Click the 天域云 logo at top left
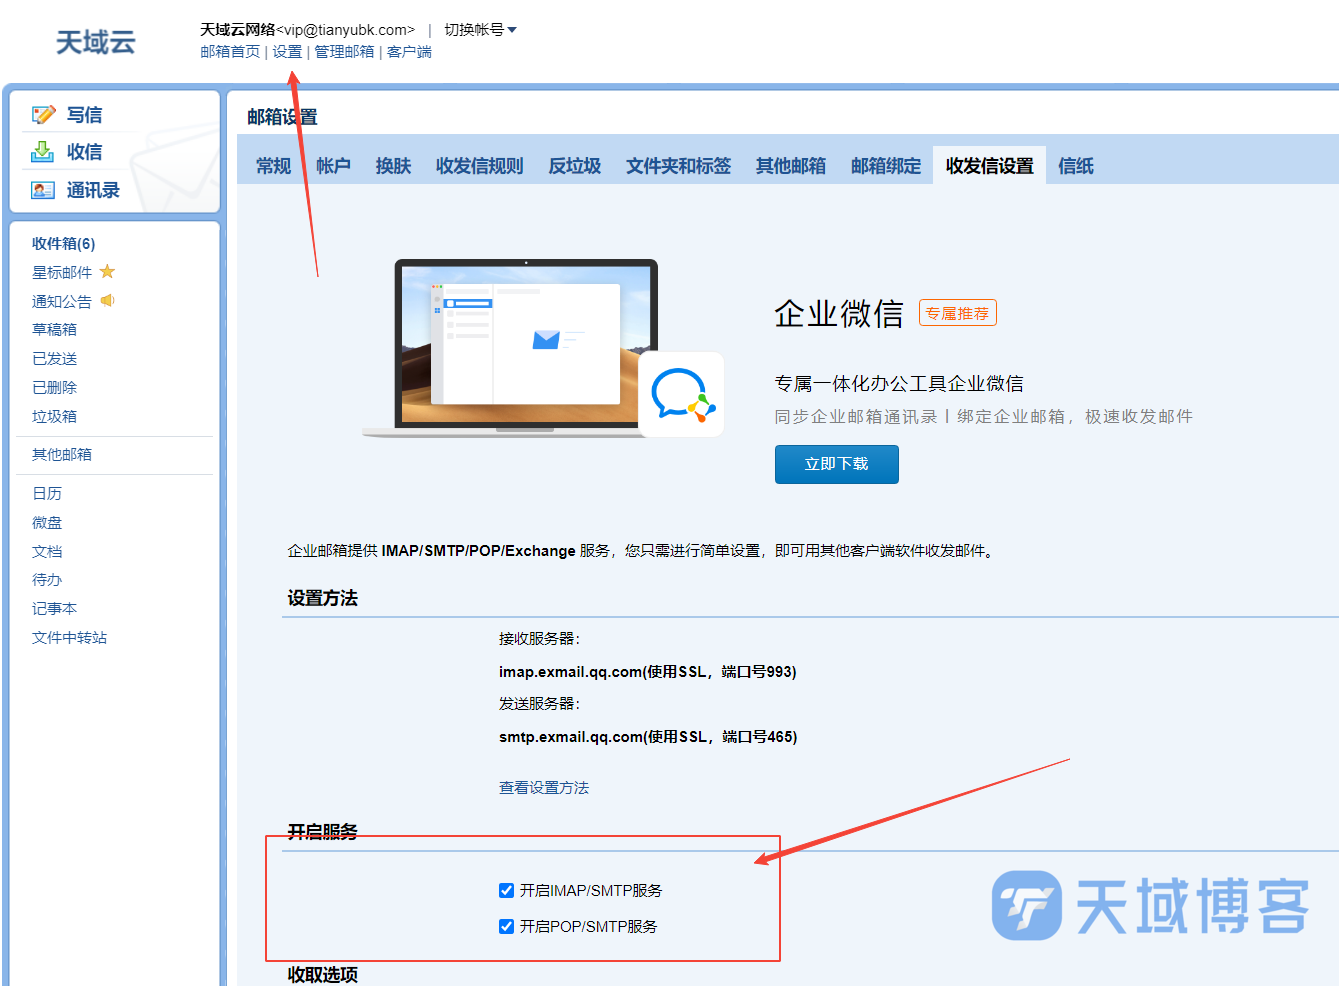 (95, 42)
